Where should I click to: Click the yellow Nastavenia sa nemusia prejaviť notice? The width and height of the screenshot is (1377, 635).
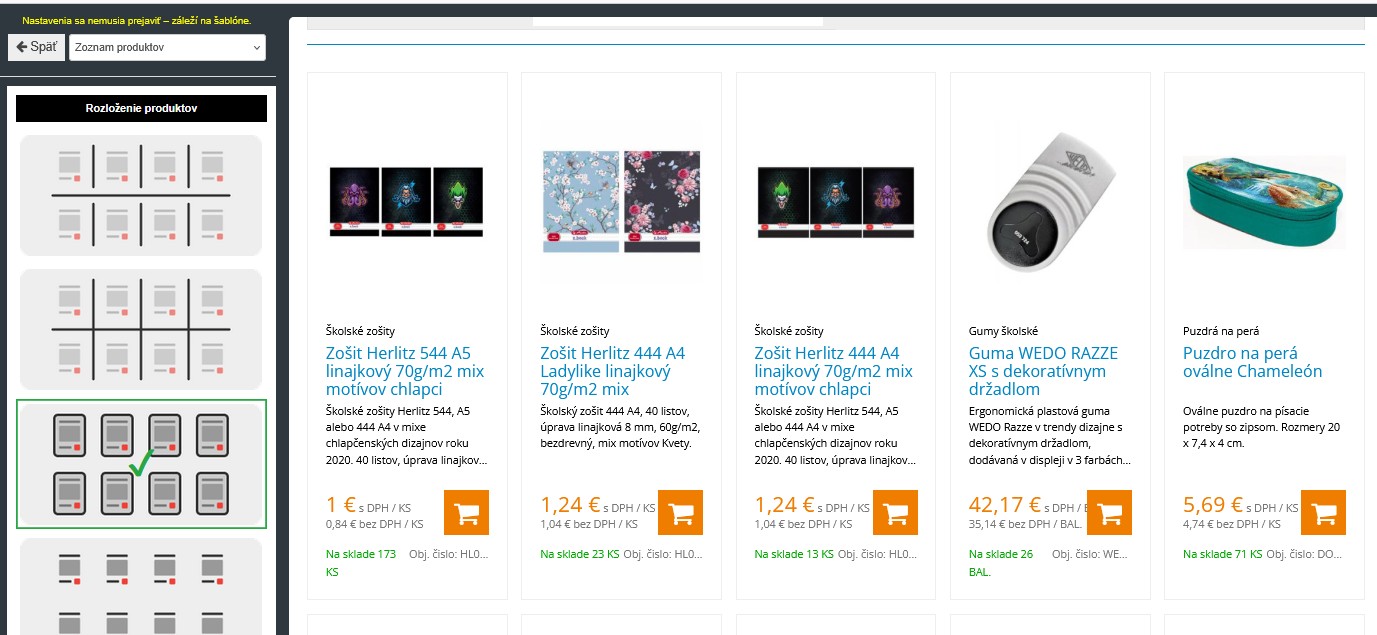pyautogui.click(x=137, y=20)
